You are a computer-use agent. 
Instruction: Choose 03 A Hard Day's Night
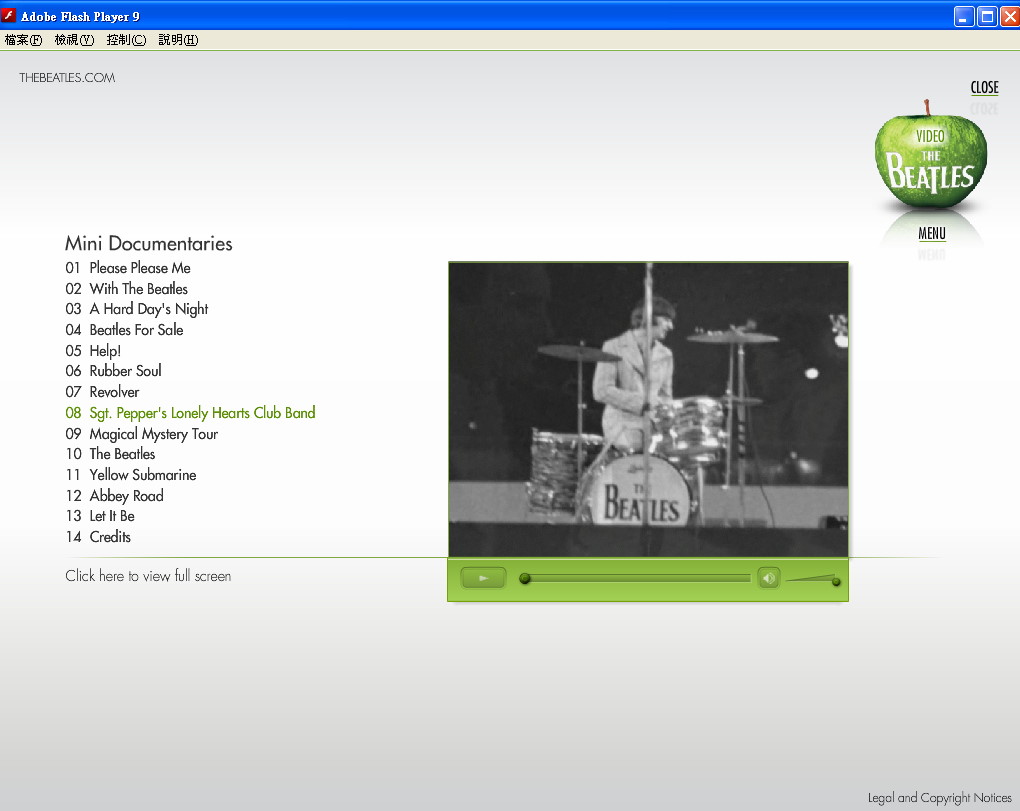pos(137,309)
